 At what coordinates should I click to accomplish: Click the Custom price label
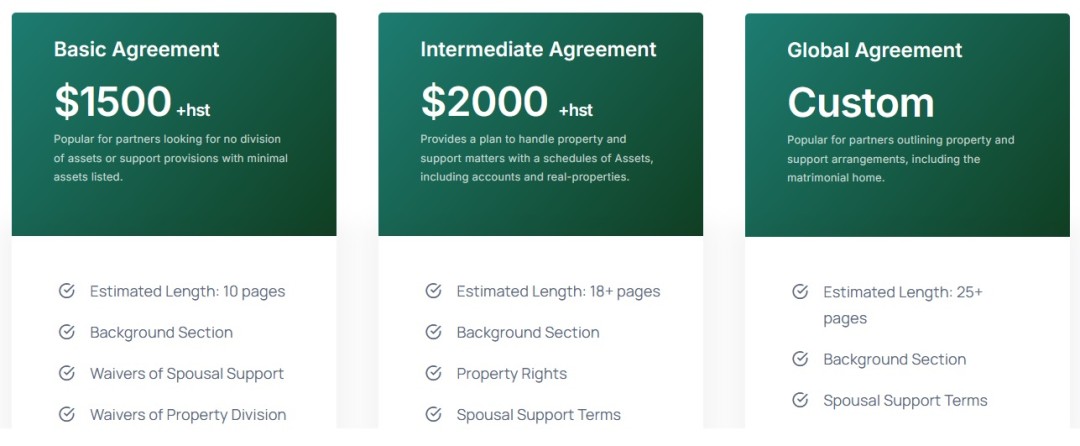point(860,103)
